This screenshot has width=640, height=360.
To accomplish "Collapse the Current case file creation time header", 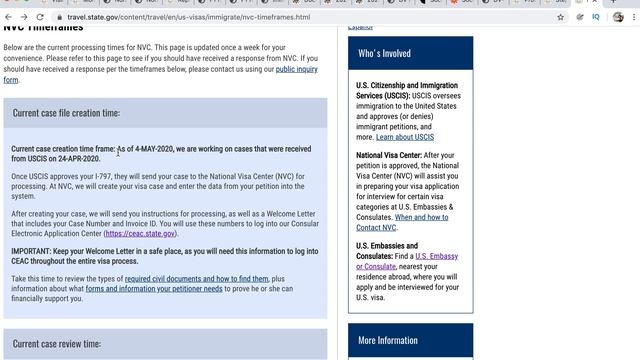I will click(x=165, y=113).
